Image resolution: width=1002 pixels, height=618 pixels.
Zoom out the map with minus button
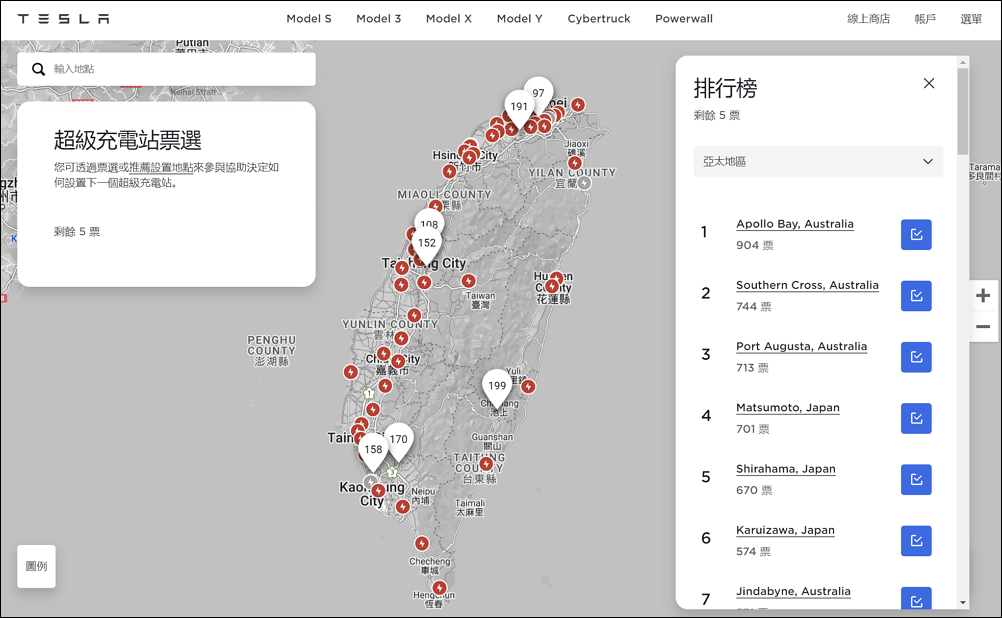983,327
